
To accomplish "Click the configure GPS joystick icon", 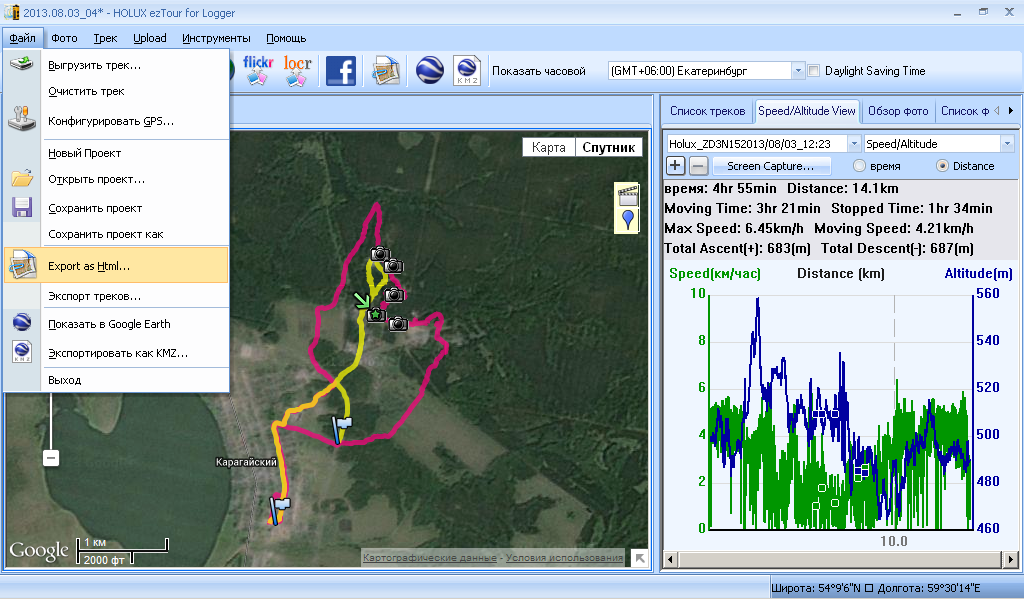I will pyautogui.click(x=22, y=118).
